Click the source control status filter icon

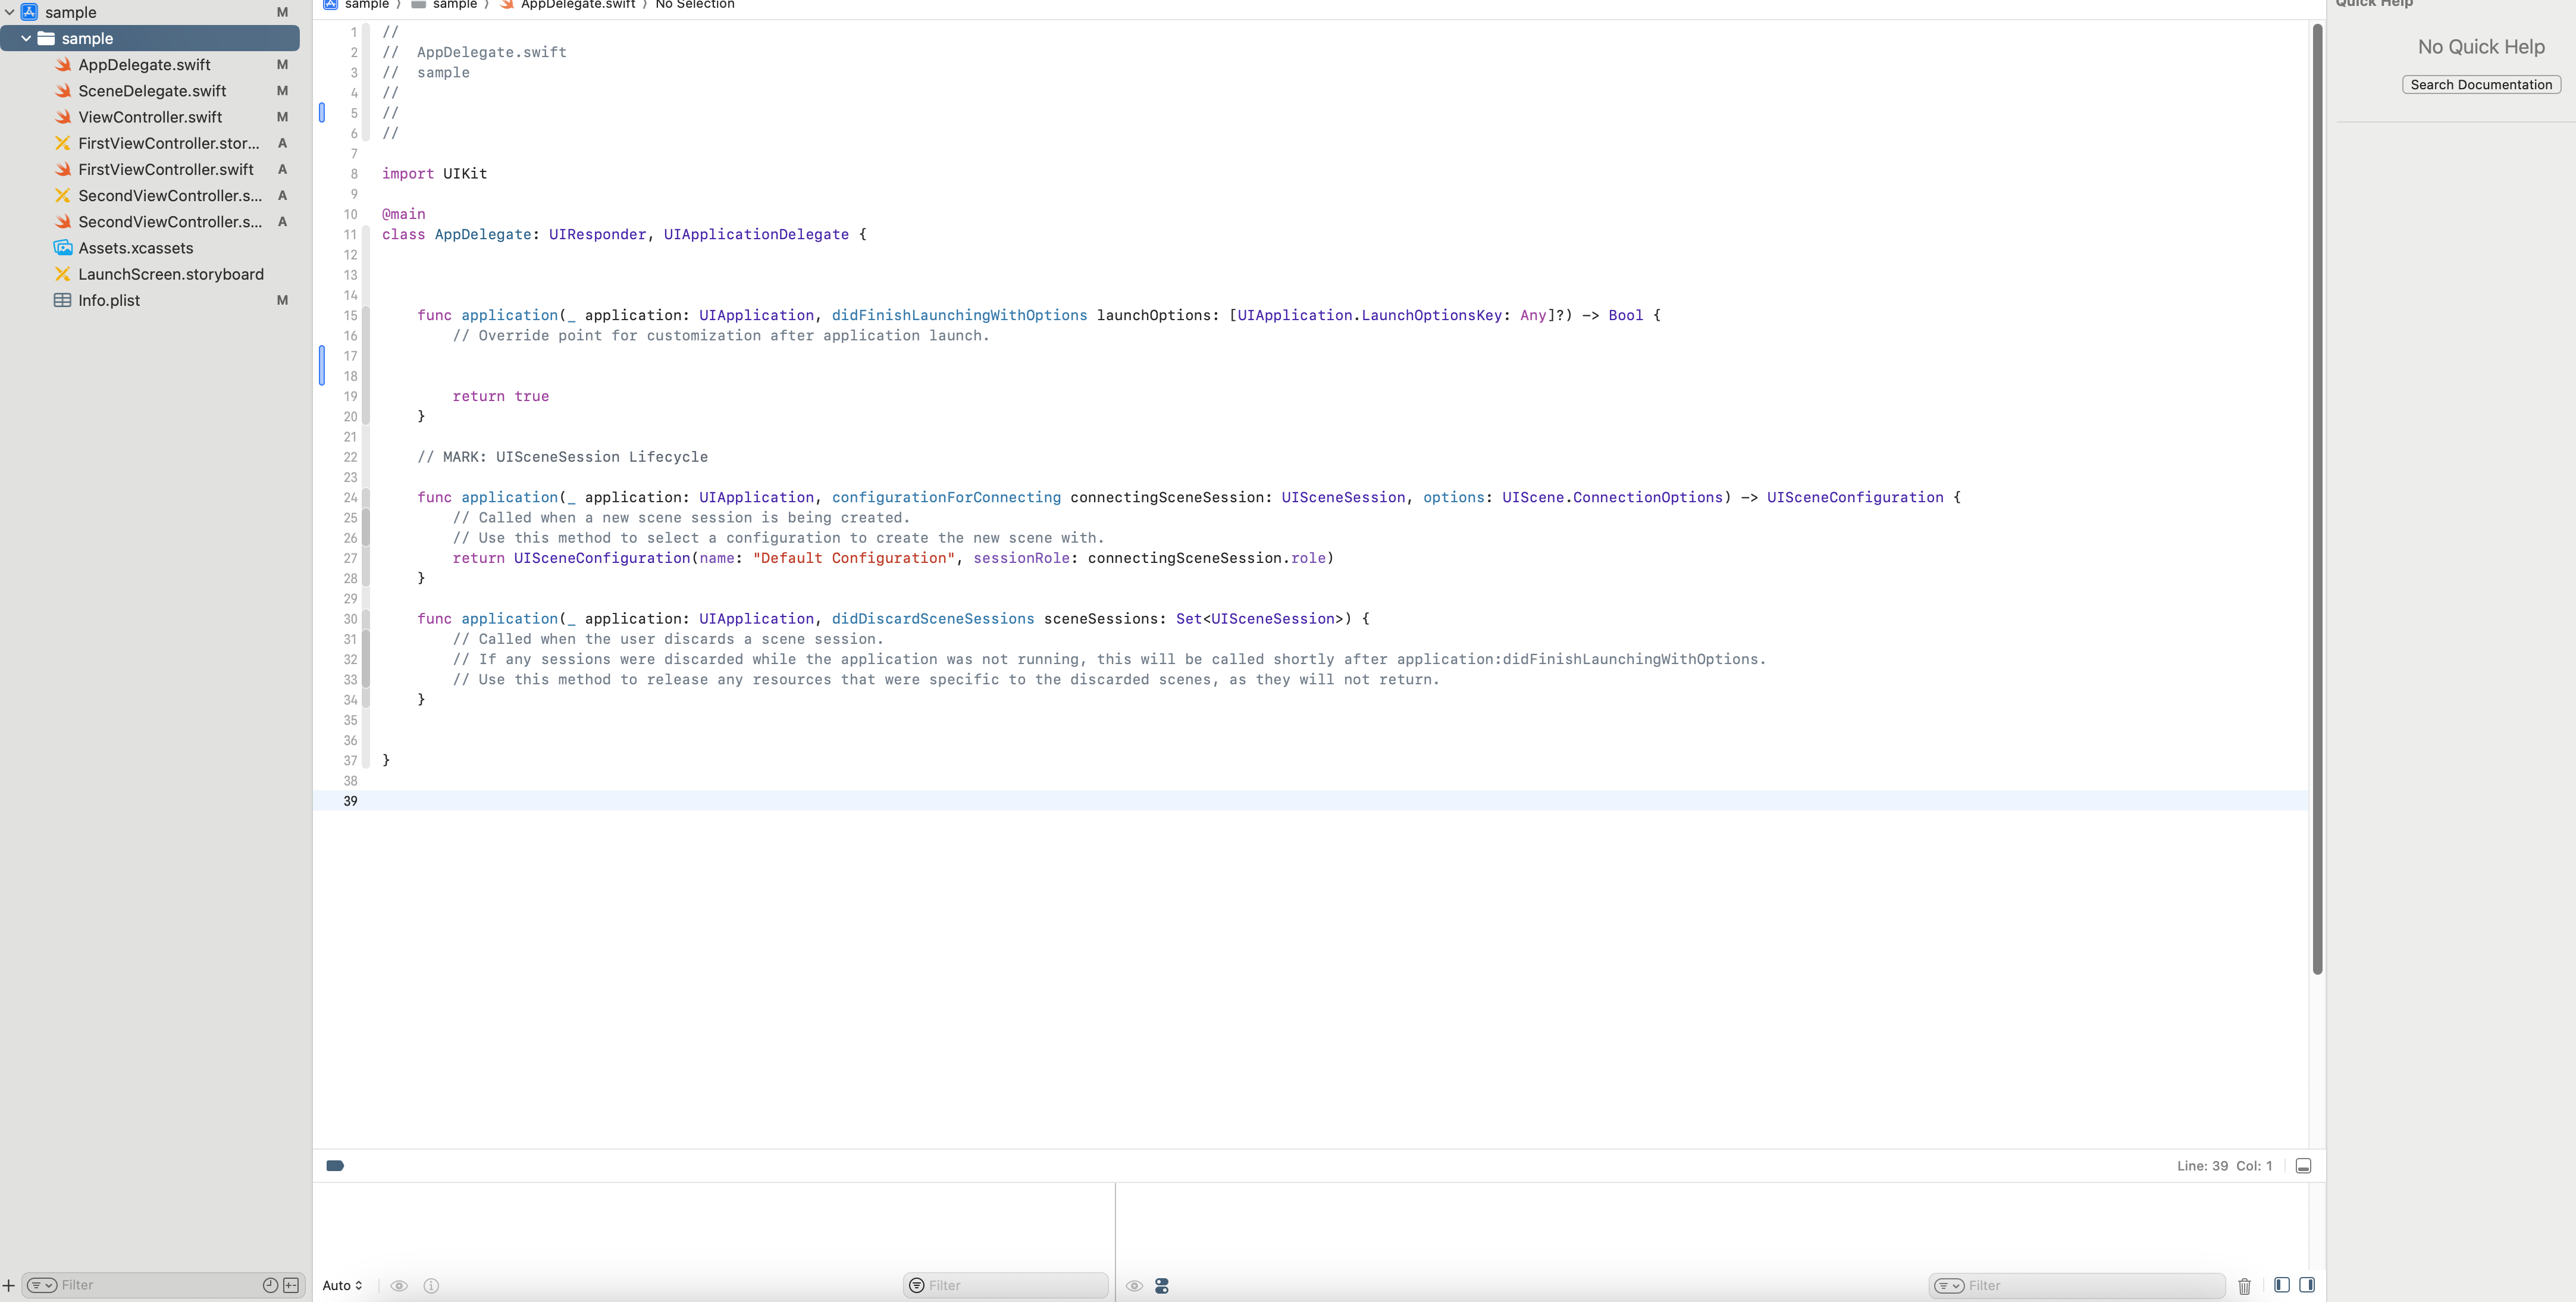291,1285
